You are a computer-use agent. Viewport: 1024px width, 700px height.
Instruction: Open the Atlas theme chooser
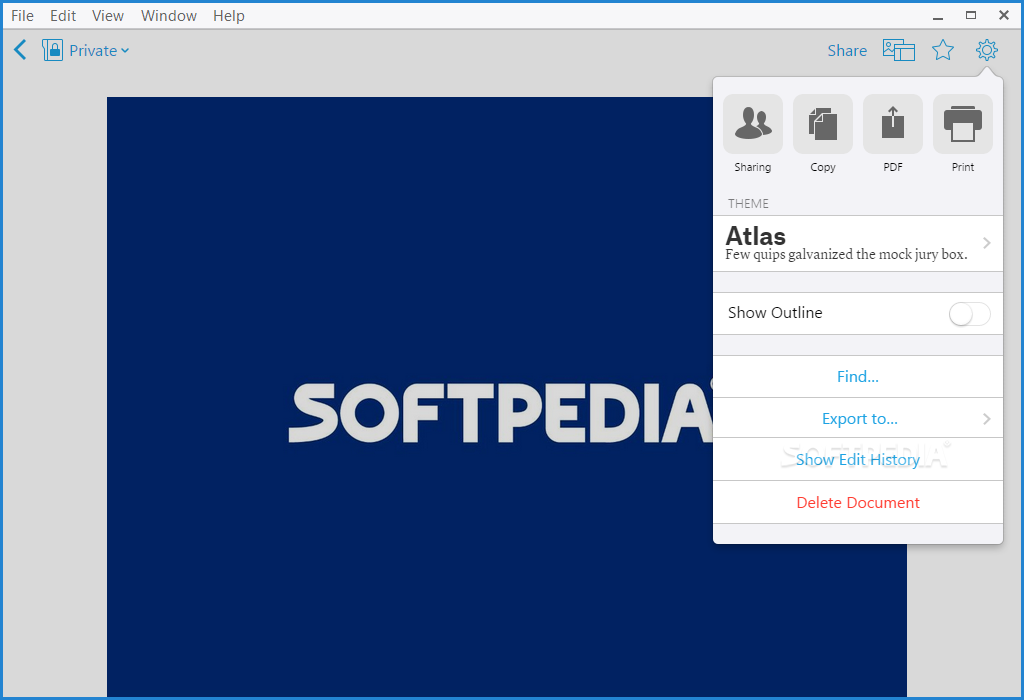(857, 243)
